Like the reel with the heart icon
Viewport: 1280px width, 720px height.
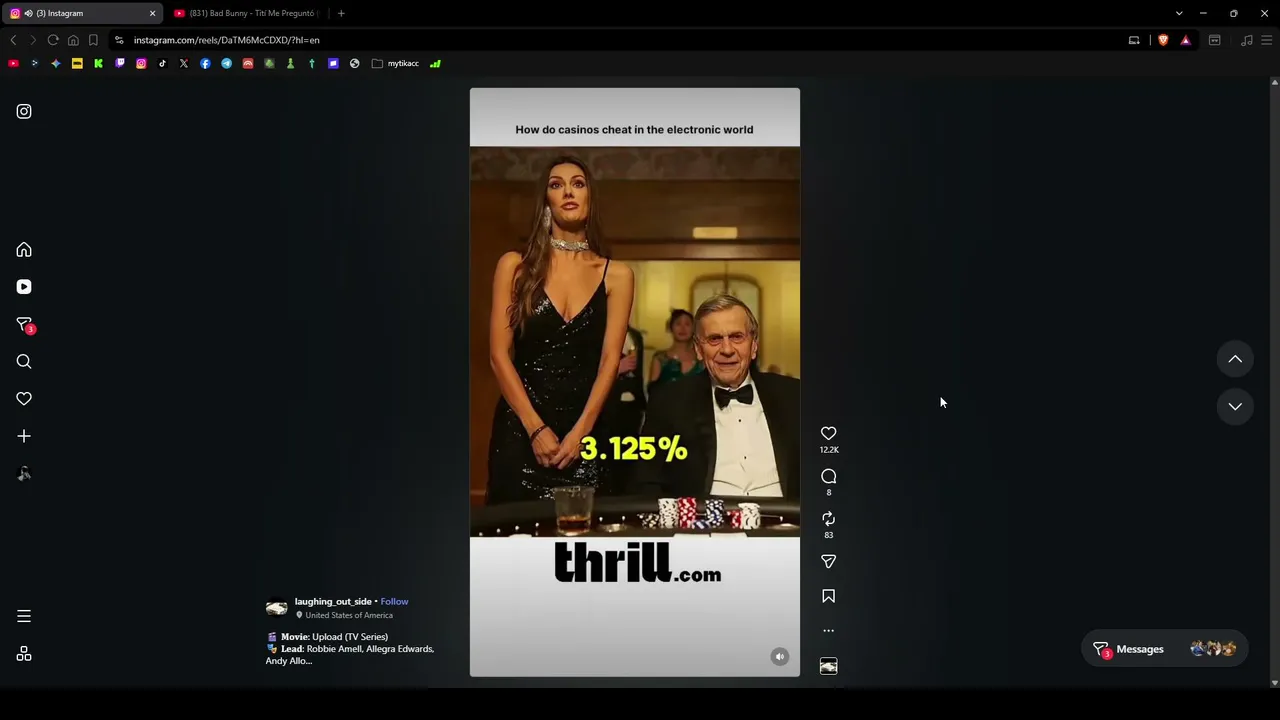828,433
